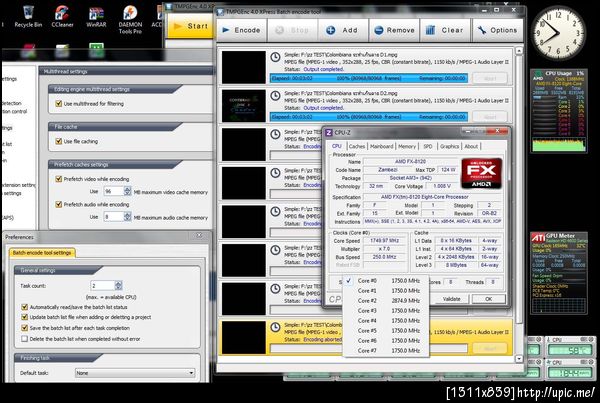Select the D2.mpg task thumbnail
This screenshot has height=403, width=600.
click(x=244, y=106)
